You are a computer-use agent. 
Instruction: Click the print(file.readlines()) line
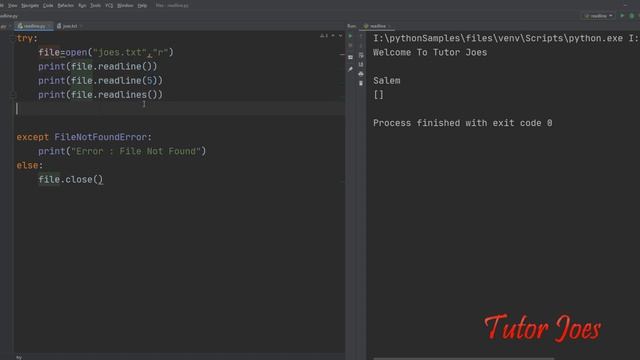[100, 95]
